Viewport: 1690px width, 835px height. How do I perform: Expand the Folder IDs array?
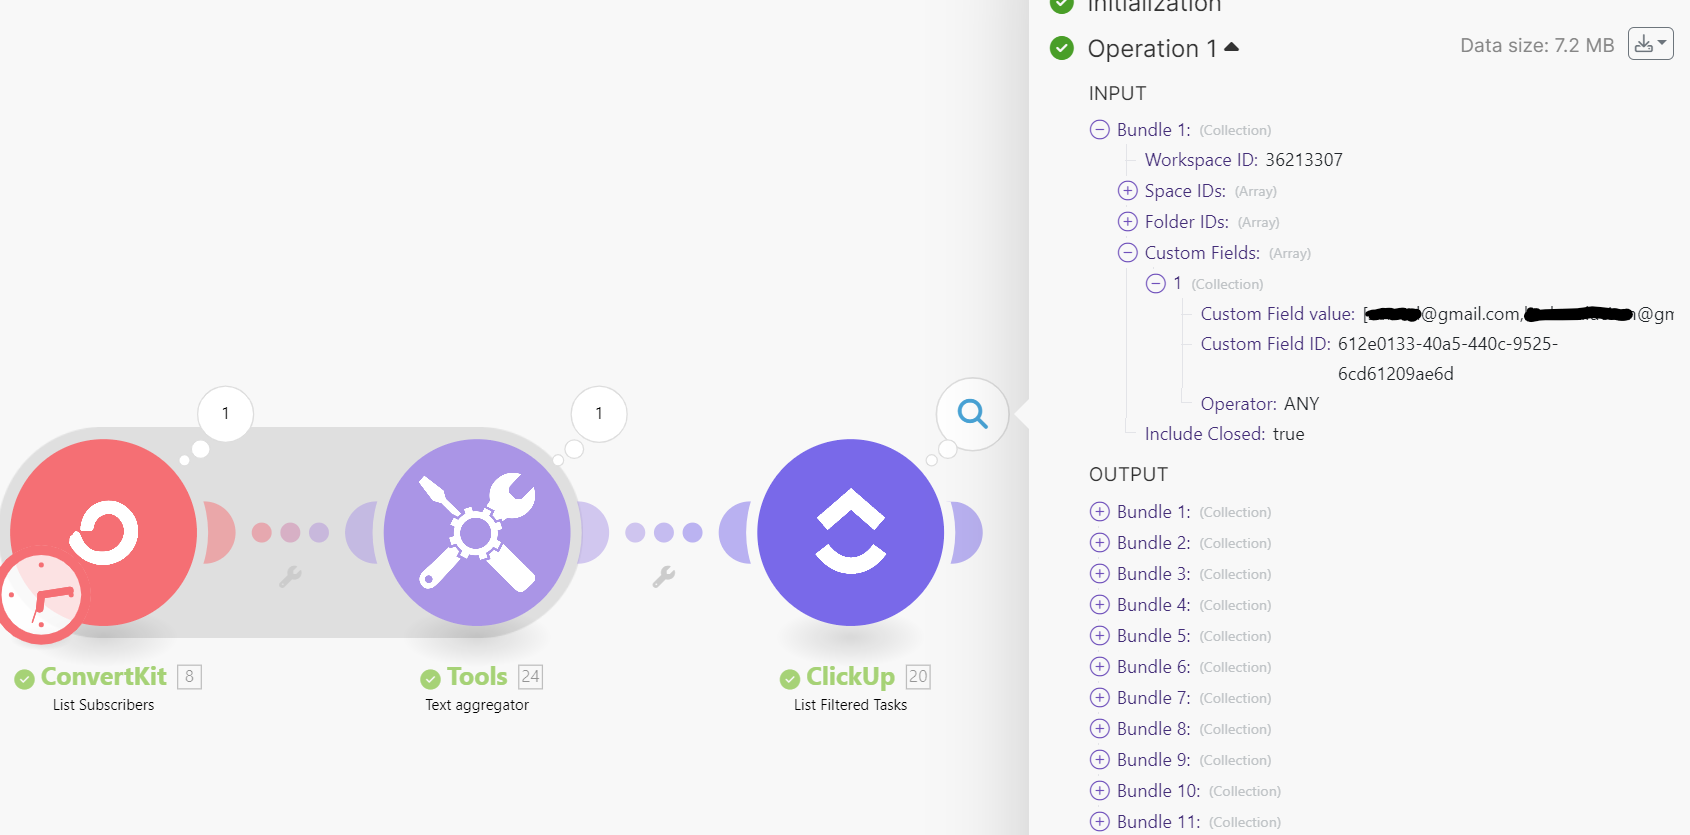pos(1128,221)
